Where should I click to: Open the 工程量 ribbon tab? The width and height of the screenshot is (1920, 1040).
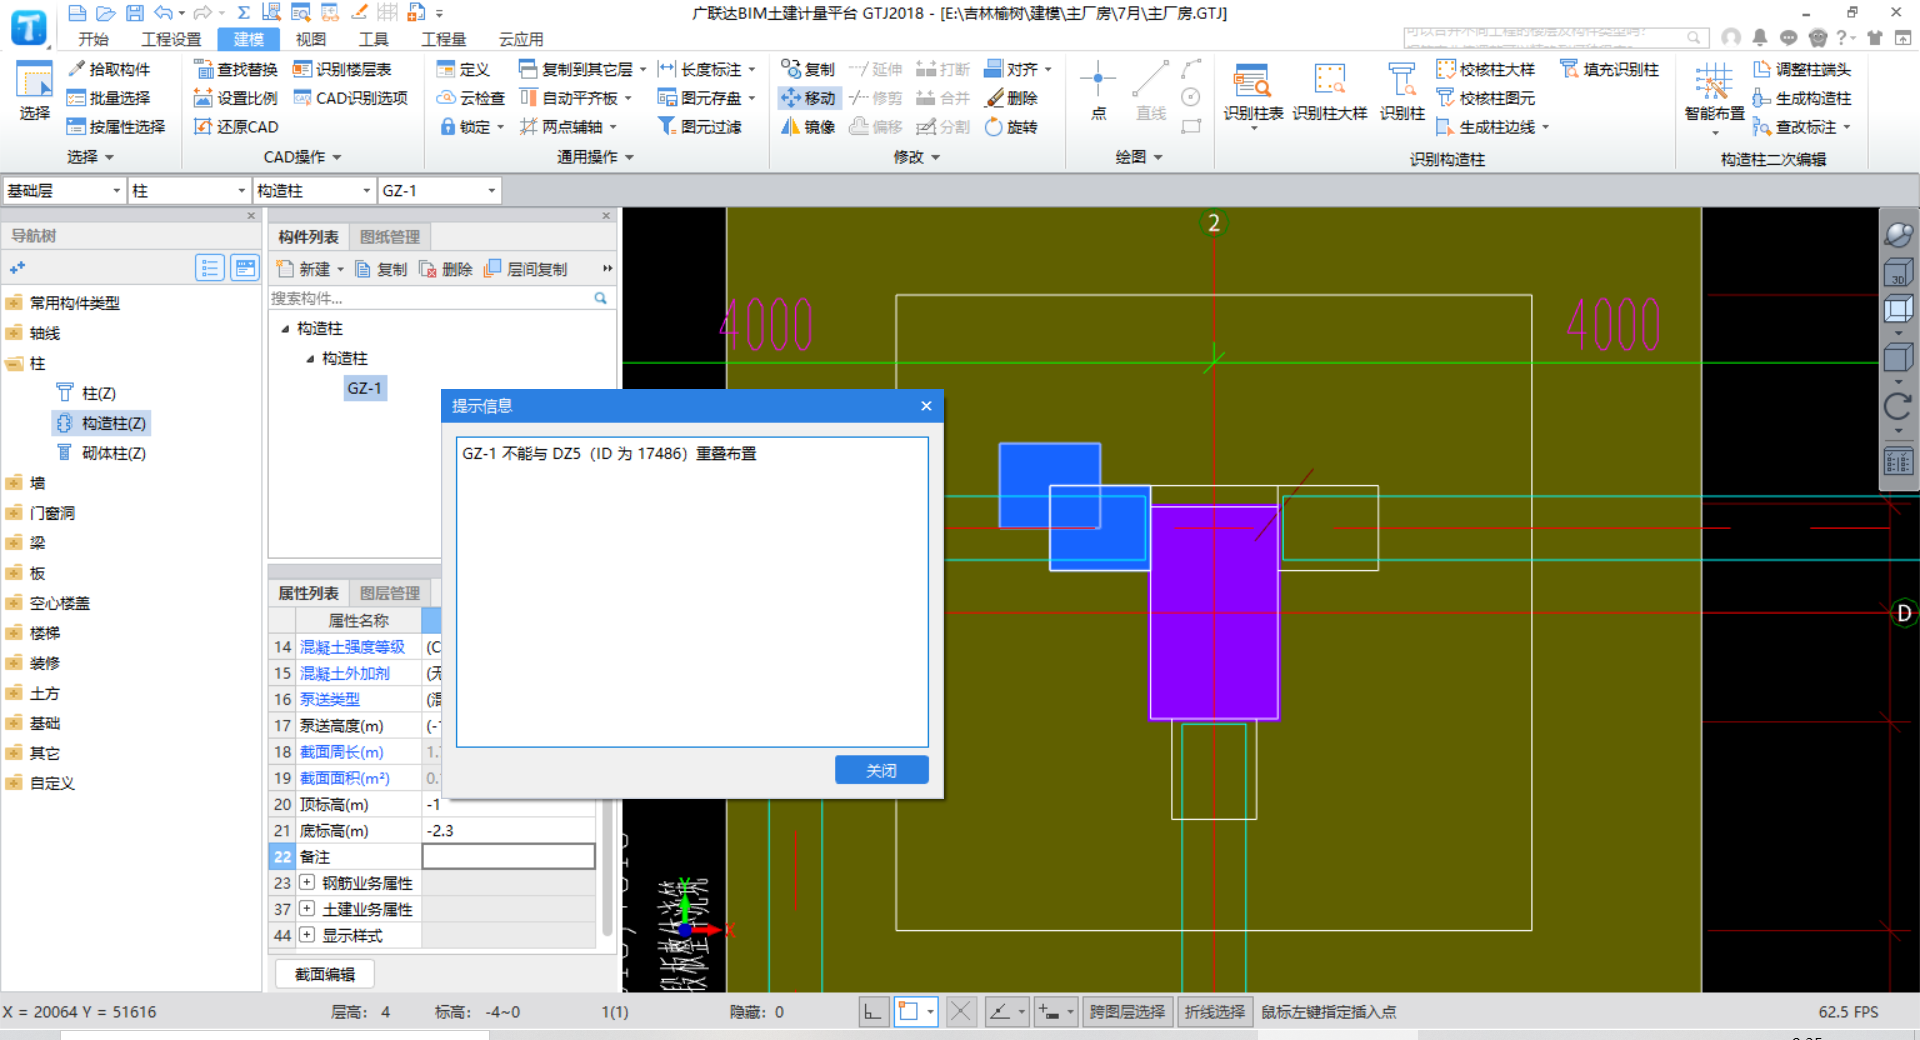coord(444,39)
